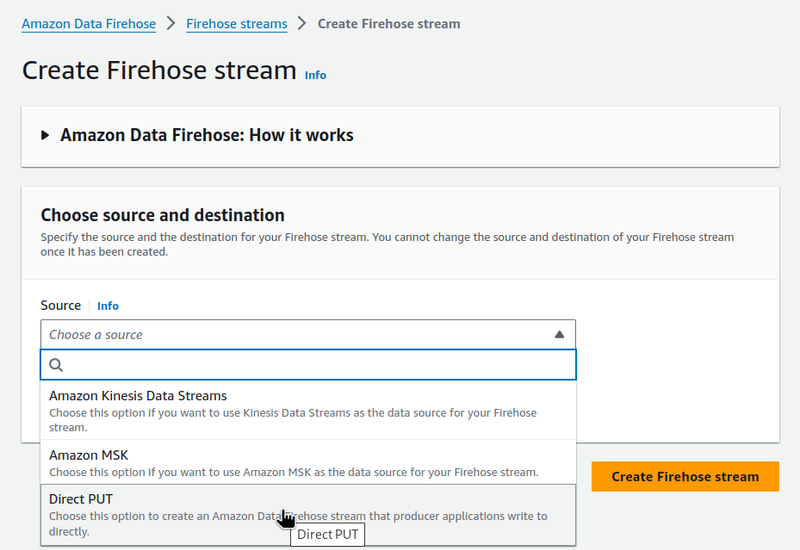
Task: Select Amazon MSK source option
Action: 308,462
